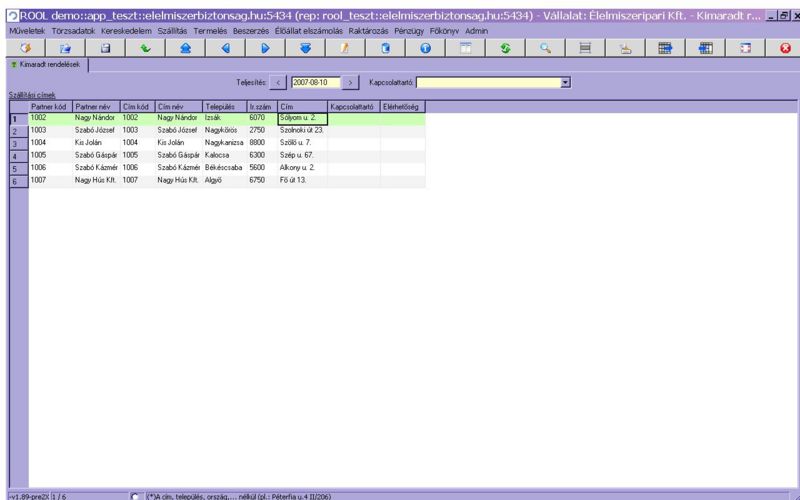This screenshot has height=500, width=800.
Task: Click the previous date '<' button
Action: click(x=279, y=82)
